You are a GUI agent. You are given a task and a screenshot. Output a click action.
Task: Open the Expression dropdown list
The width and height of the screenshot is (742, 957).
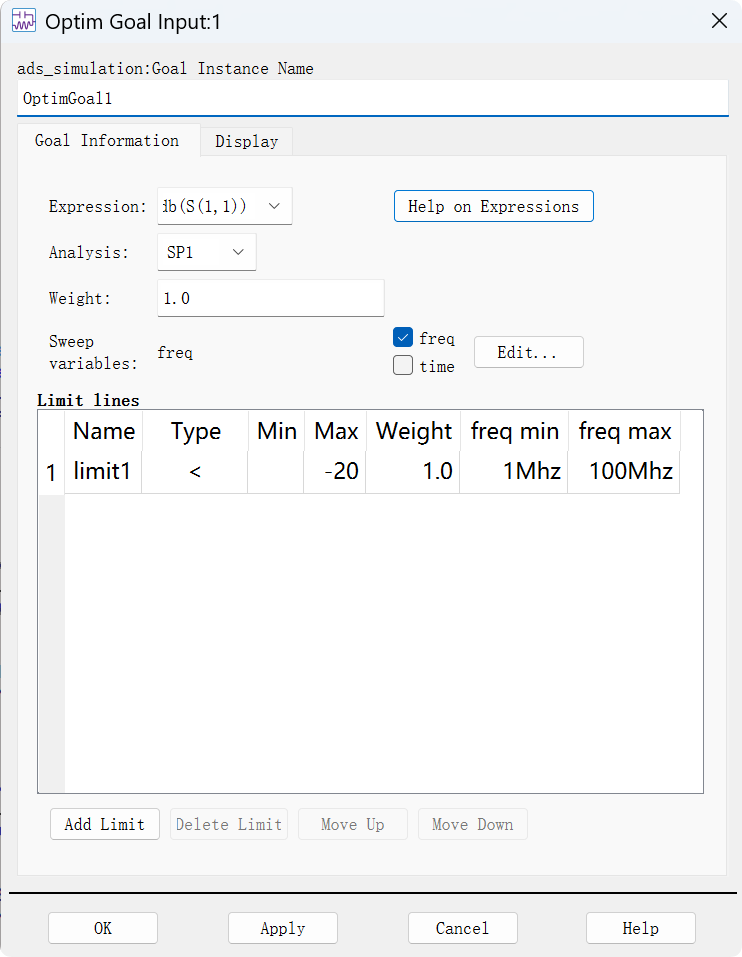click(x=225, y=206)
